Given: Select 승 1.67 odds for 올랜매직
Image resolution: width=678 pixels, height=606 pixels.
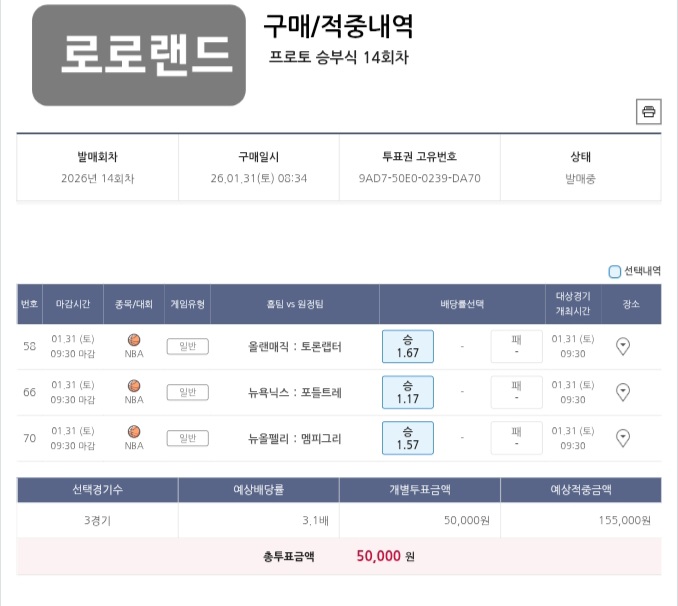Looking at the screenshot, I should [407, 346].
